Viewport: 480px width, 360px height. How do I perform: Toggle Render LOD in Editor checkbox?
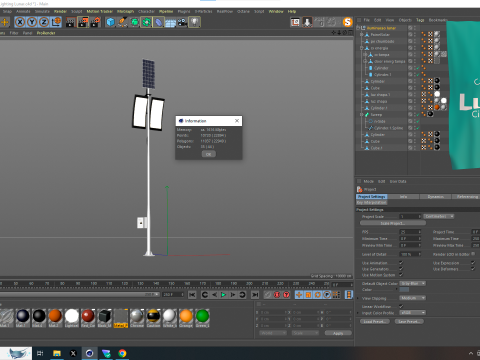click(x=473, y=254)
